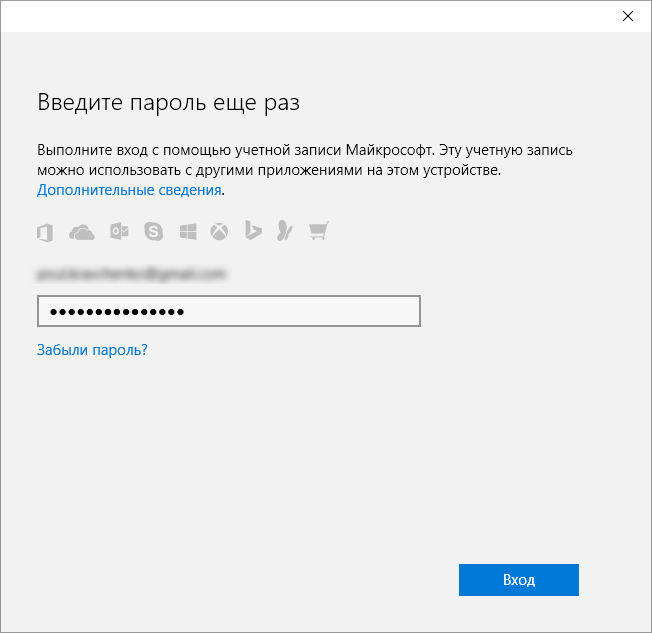This screenshot has height=633, width=652.
Task: Click the blue 'Вход' sign-in button
Action: (x=519, y=580)
